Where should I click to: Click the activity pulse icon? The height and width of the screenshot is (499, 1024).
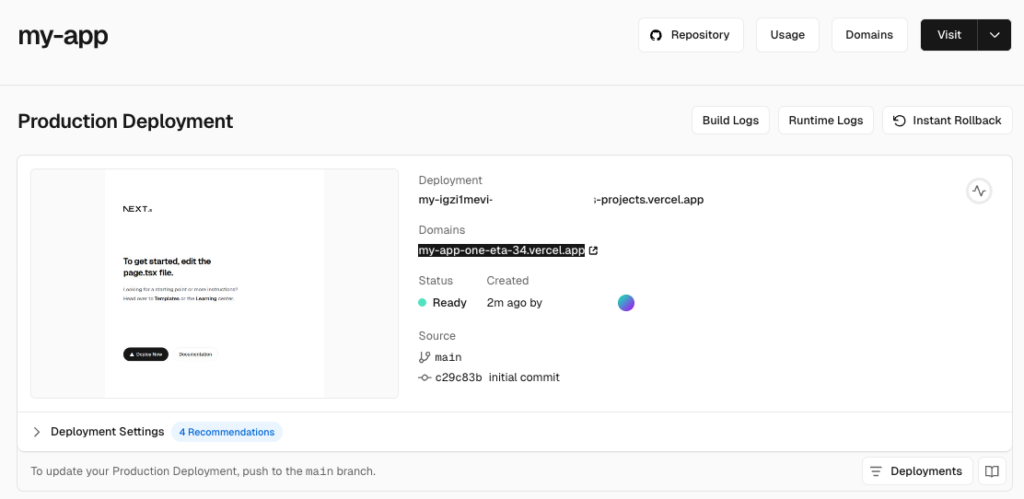tap(979, 191)
